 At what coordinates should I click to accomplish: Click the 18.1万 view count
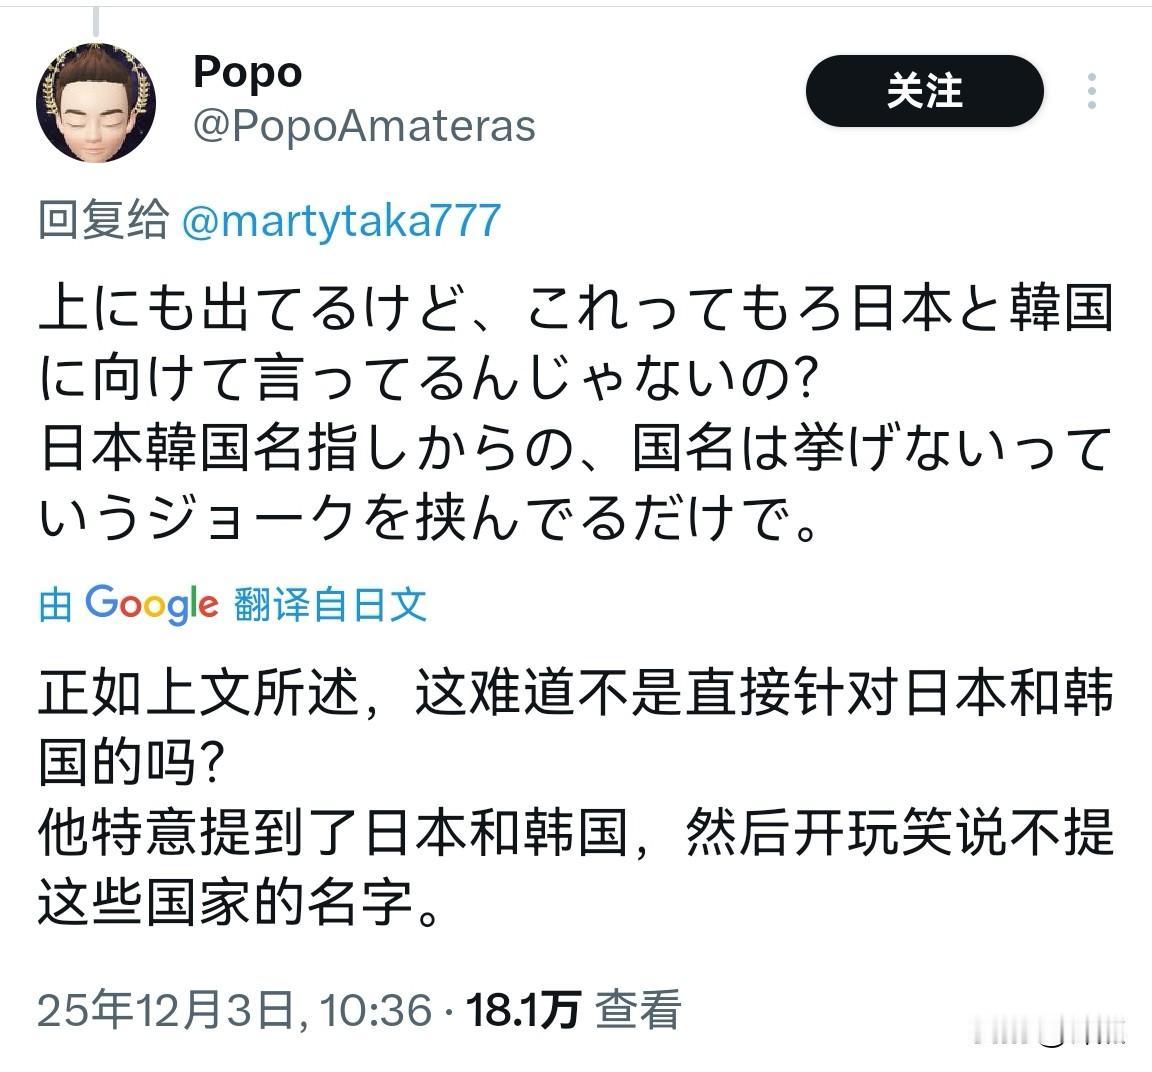click(523, 1010)
